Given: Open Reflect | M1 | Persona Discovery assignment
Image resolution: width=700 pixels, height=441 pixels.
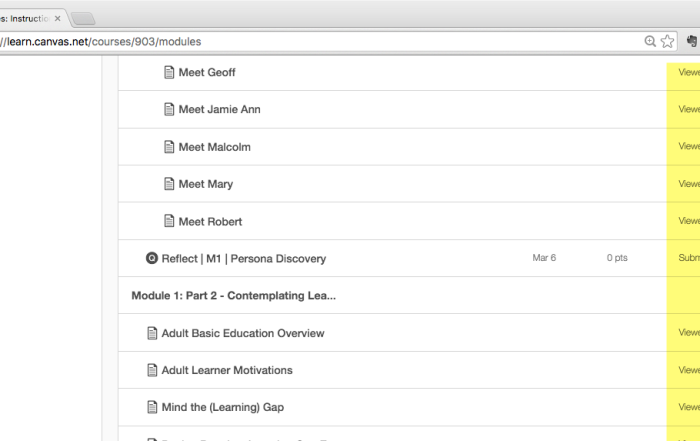Looking at the screenshot, I should point(243,258).
